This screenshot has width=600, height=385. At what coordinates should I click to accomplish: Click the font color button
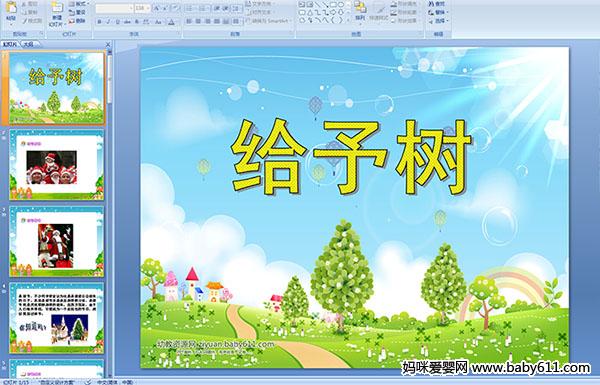[x=171, y=22]
